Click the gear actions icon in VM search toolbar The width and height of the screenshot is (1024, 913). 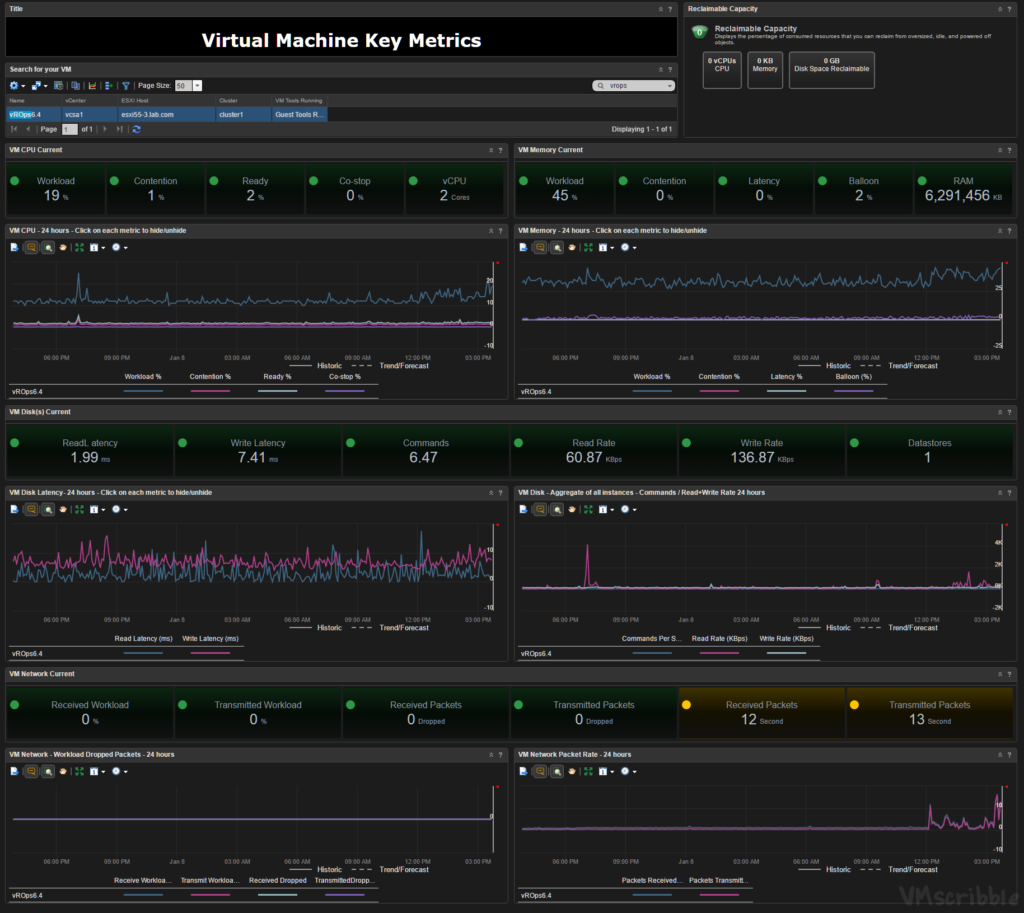[x=15, y=86]
